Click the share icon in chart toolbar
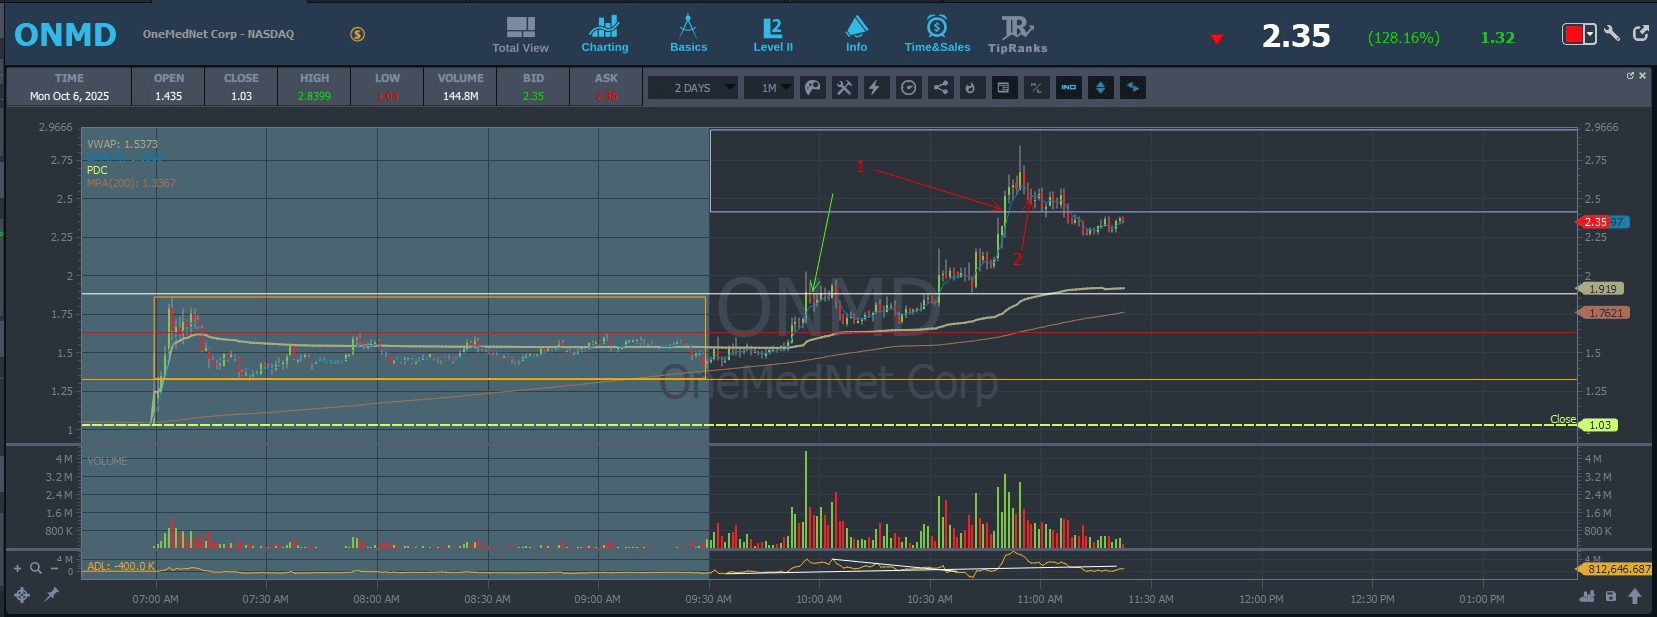Viewport: 1657px width, 617px height. pyautogui.click(x=940, y=88)
